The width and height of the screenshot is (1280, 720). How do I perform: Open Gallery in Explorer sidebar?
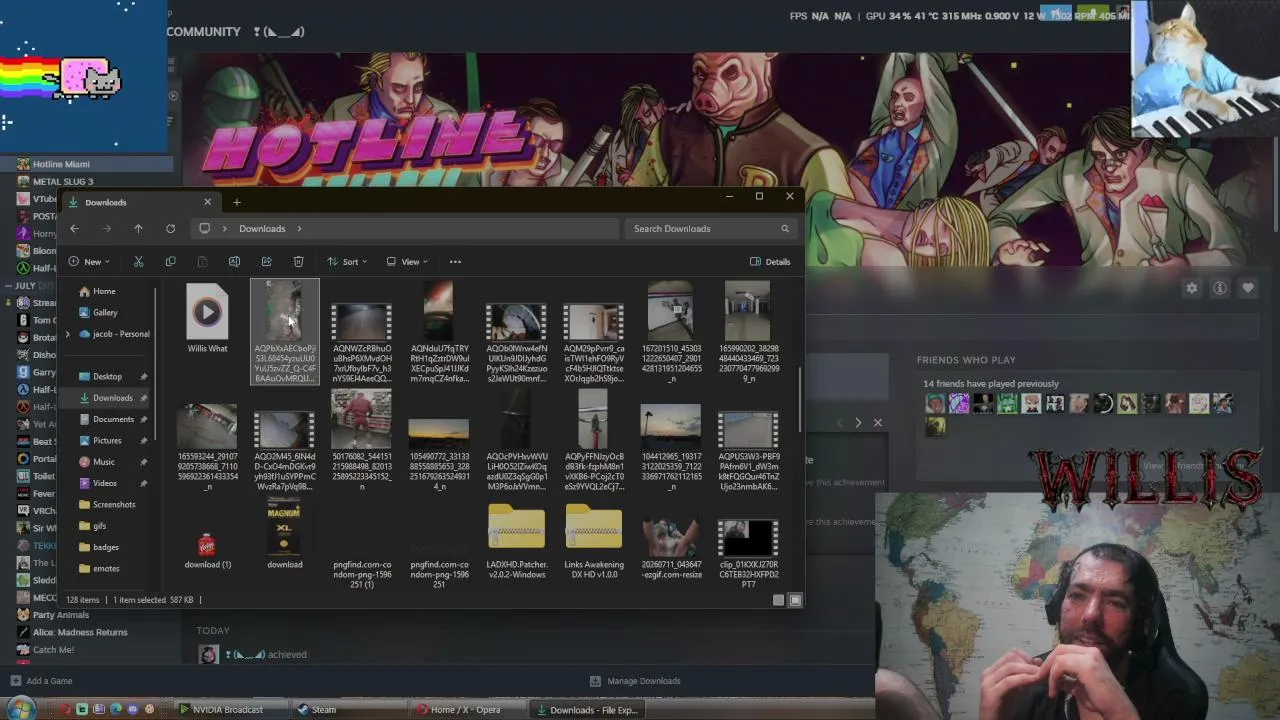105,313
